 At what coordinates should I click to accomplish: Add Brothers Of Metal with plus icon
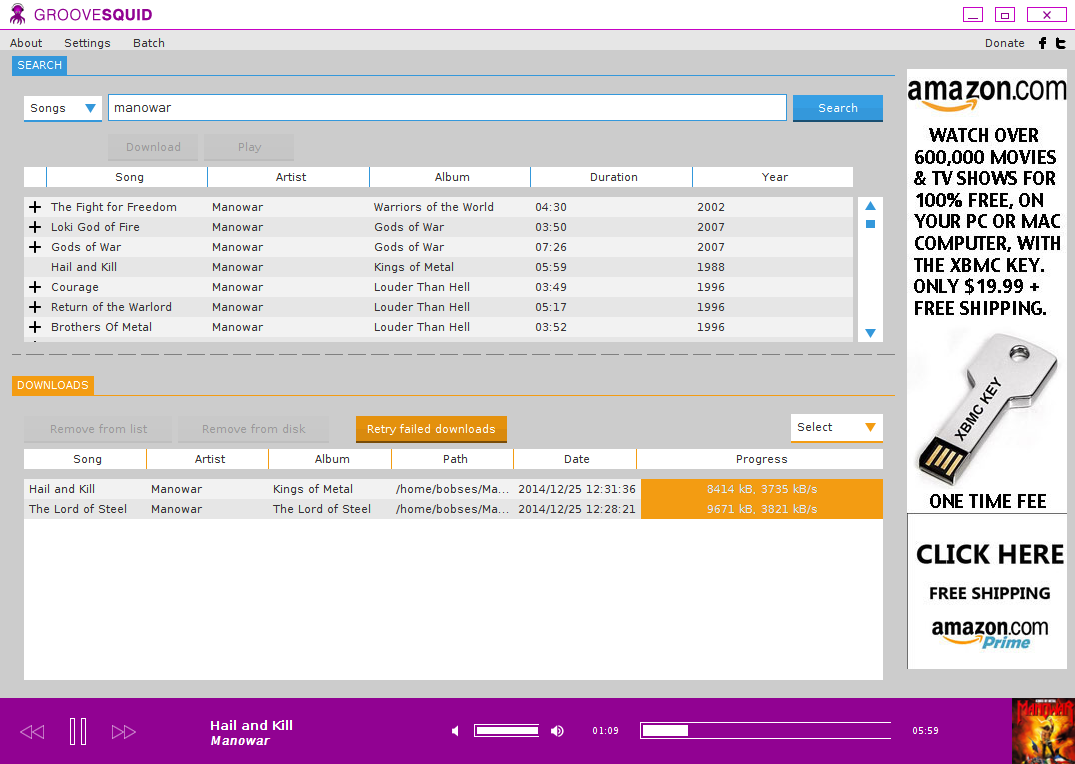pyautogui.click(x=35, y=326)
